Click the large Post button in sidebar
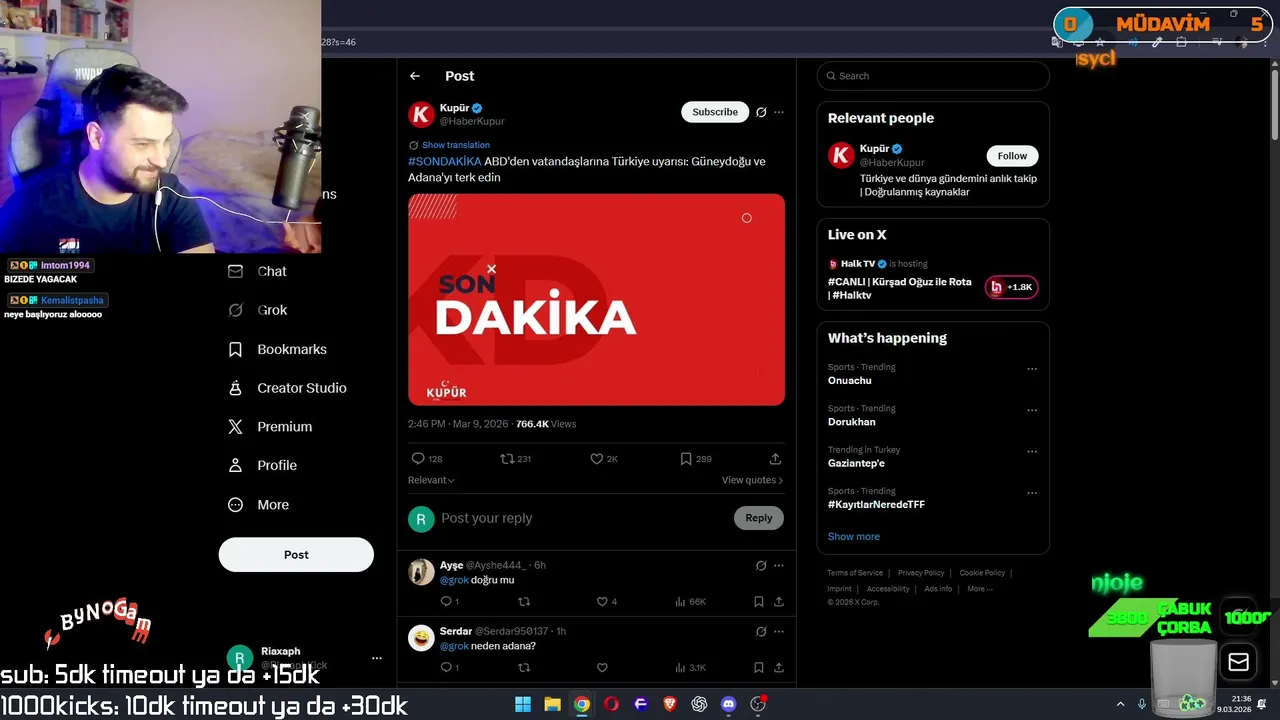 point(296,555)
